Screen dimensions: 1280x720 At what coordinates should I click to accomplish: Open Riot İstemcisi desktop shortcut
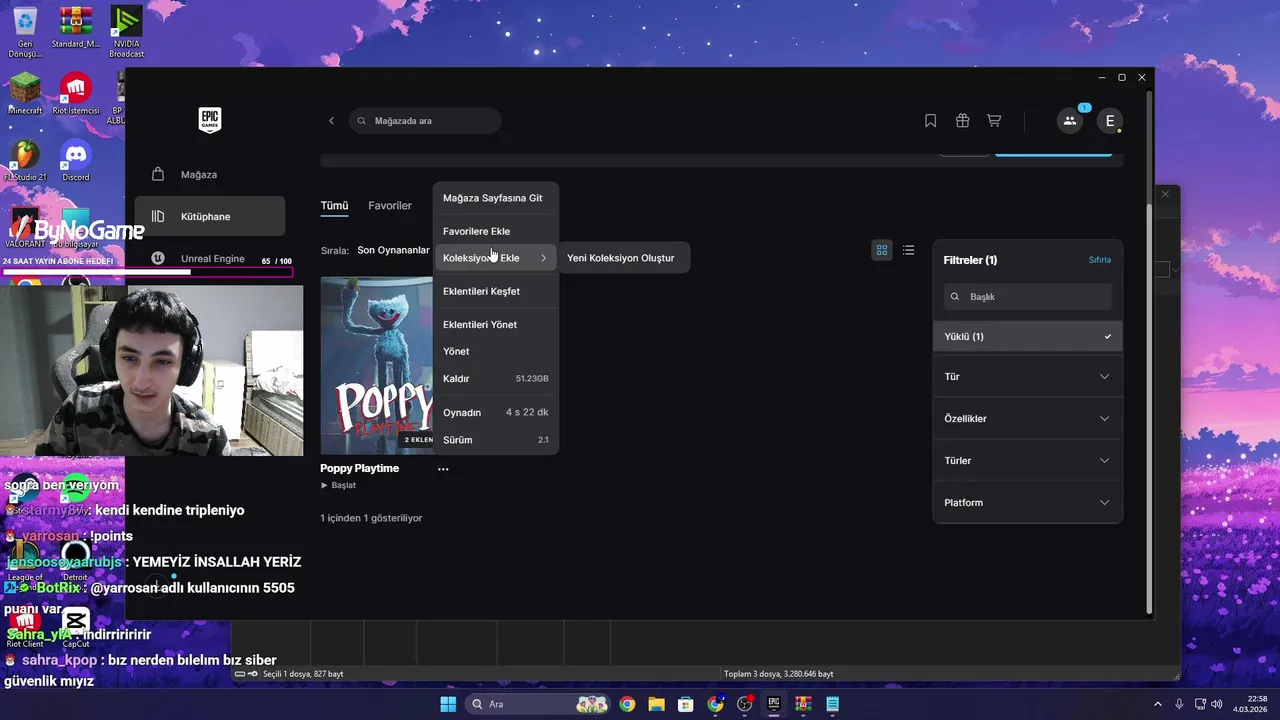click(x=76, y=95)
